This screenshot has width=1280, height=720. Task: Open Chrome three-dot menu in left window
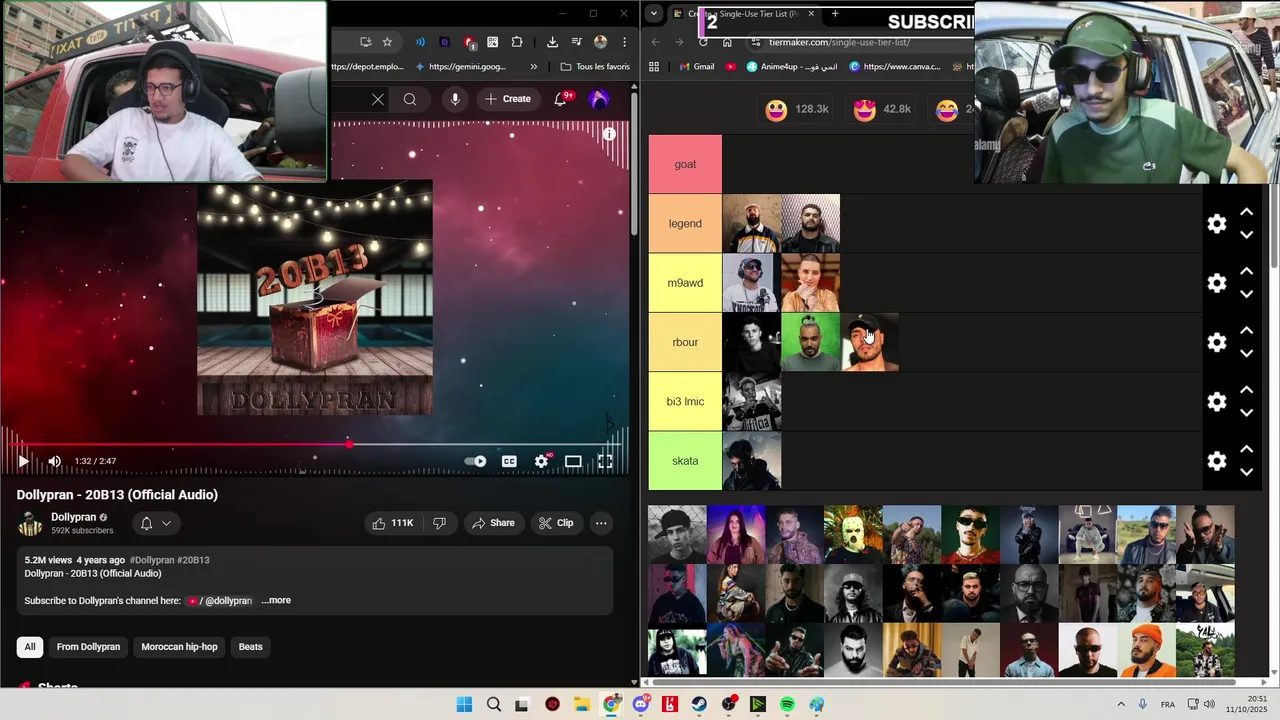[x=625, y=42]
